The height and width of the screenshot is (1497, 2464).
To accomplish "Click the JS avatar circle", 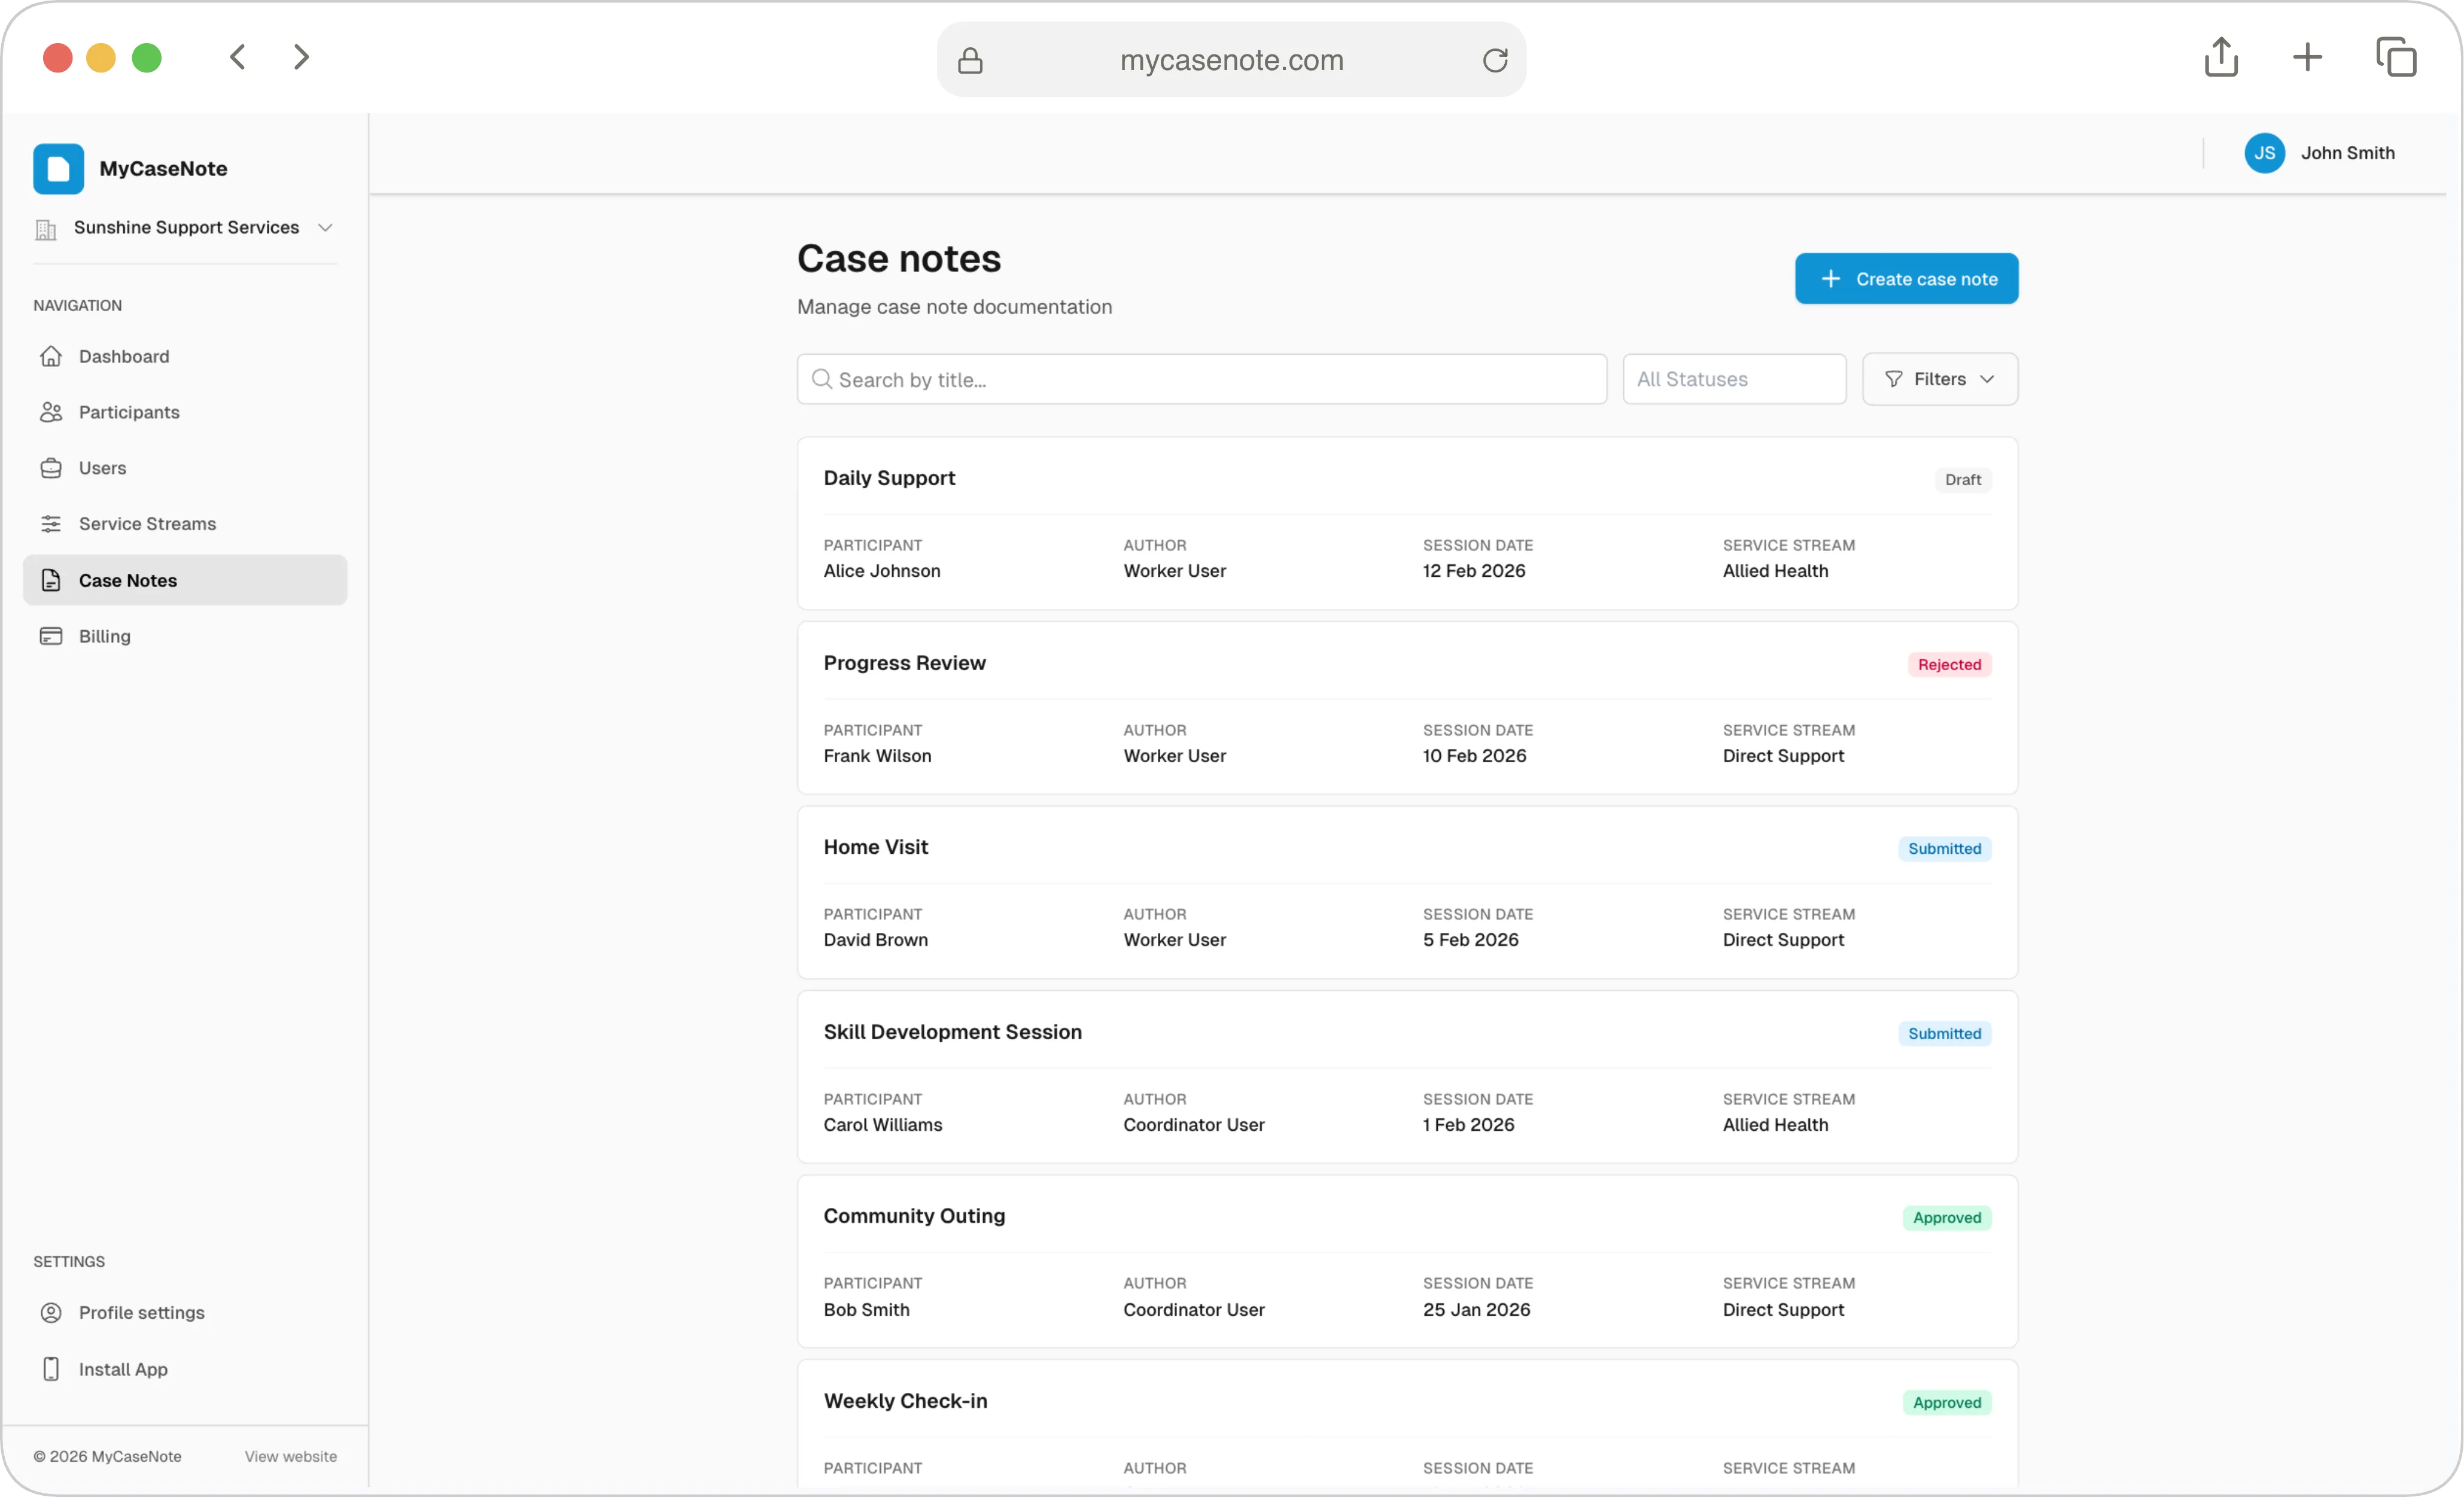I will click(x=2265, y=153).
